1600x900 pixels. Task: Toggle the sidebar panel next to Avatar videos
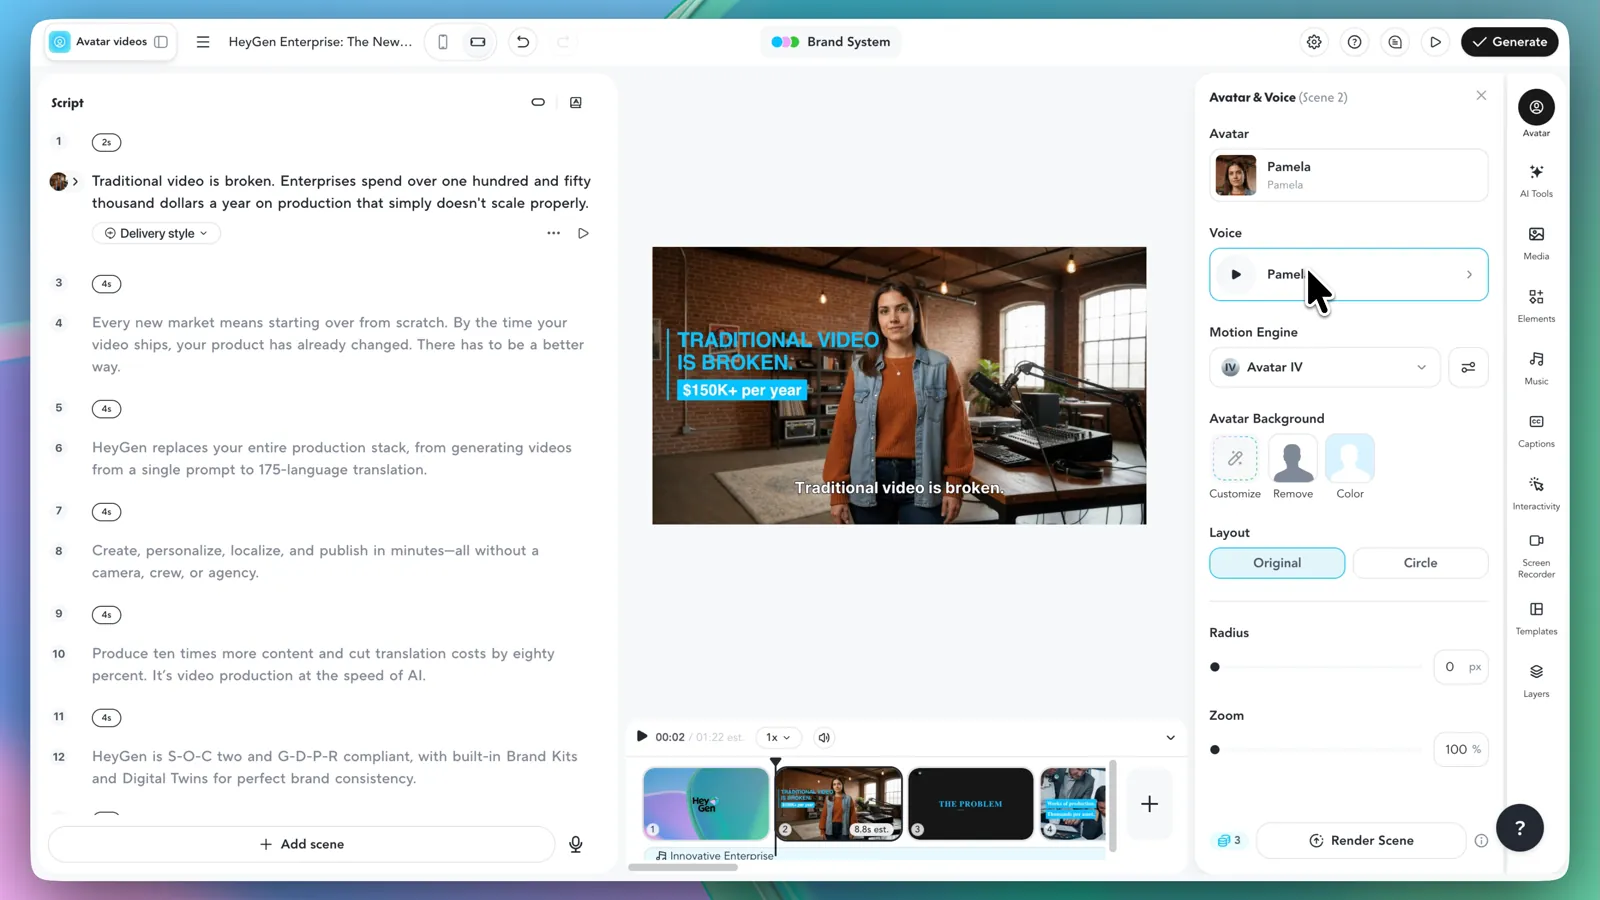[x=161, y=42]
